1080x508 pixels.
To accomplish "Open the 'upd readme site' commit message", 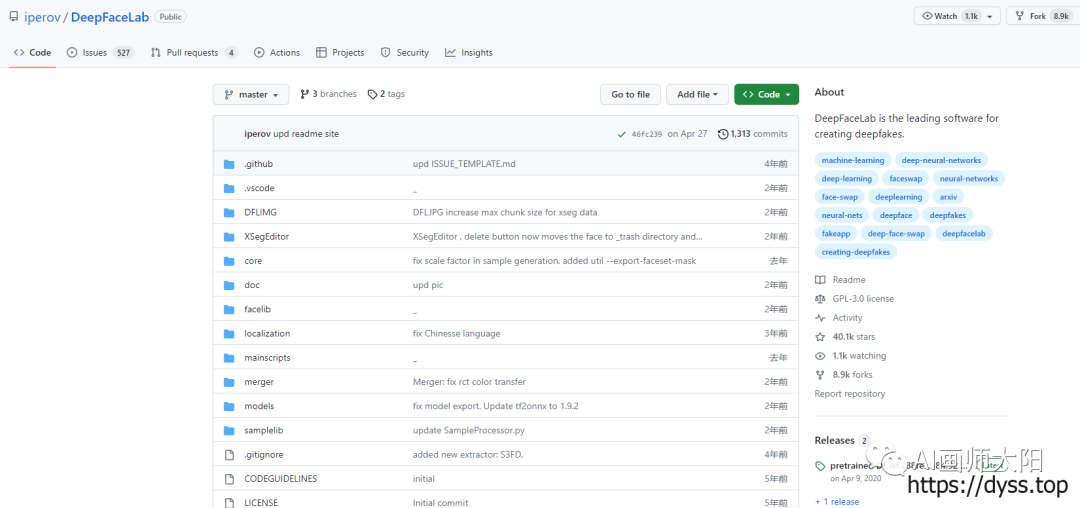I will tap(306, 134).
